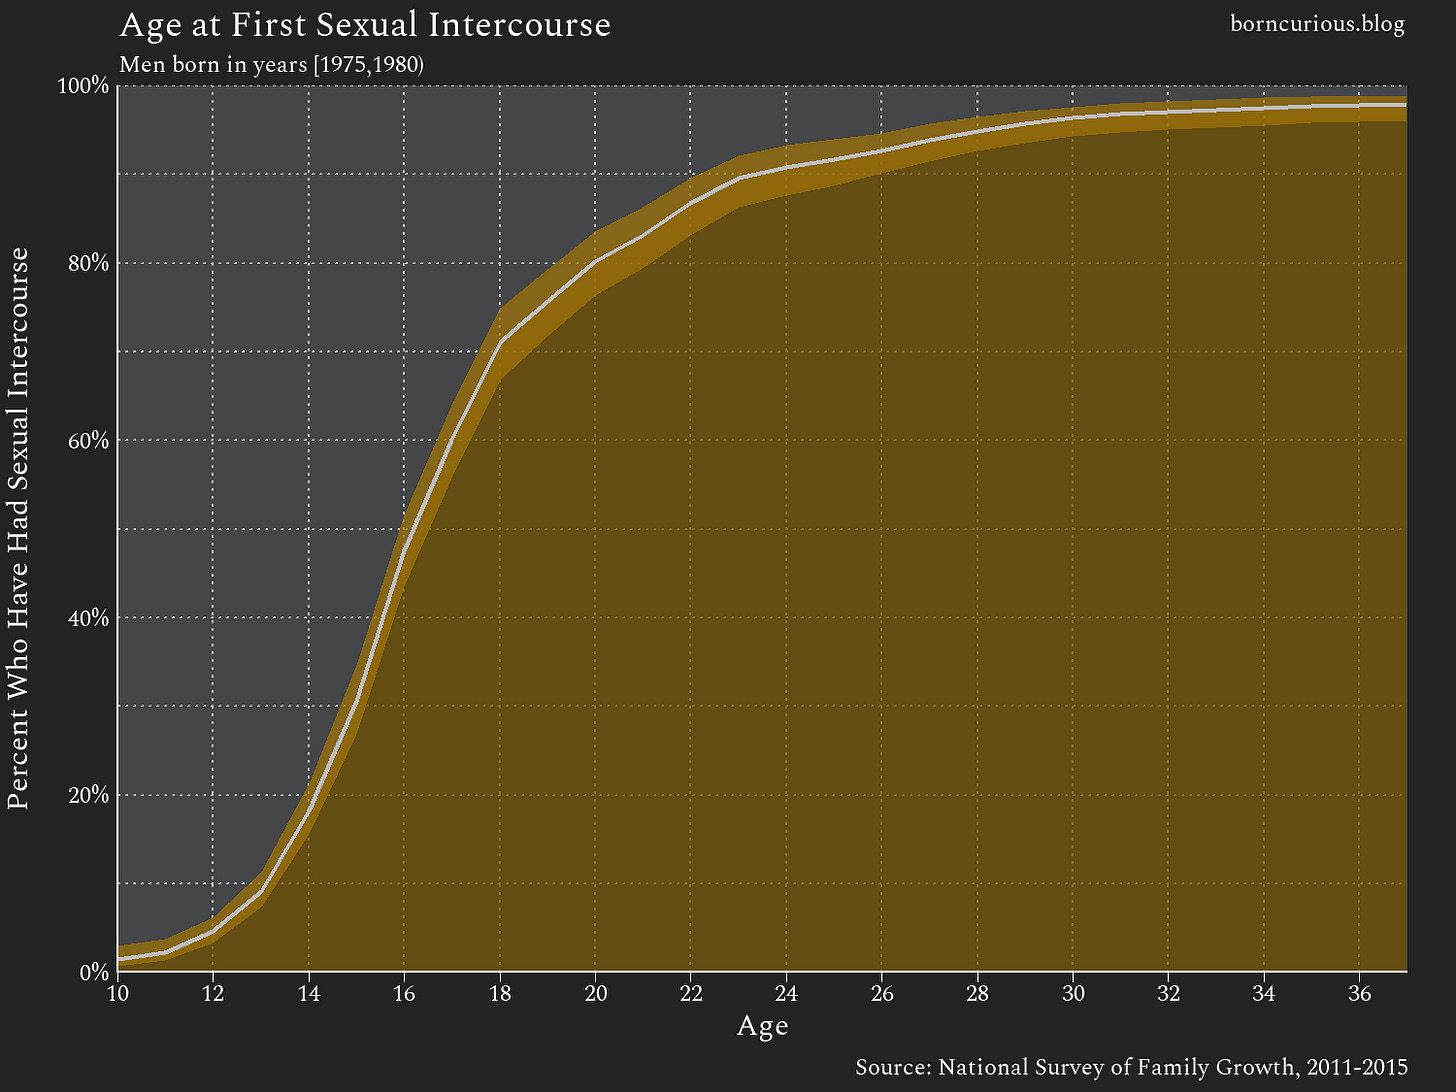Click the y-axis label '20%'
Screen dimensions: 1456x1092
pyautogui.click(x=89, y=795)
